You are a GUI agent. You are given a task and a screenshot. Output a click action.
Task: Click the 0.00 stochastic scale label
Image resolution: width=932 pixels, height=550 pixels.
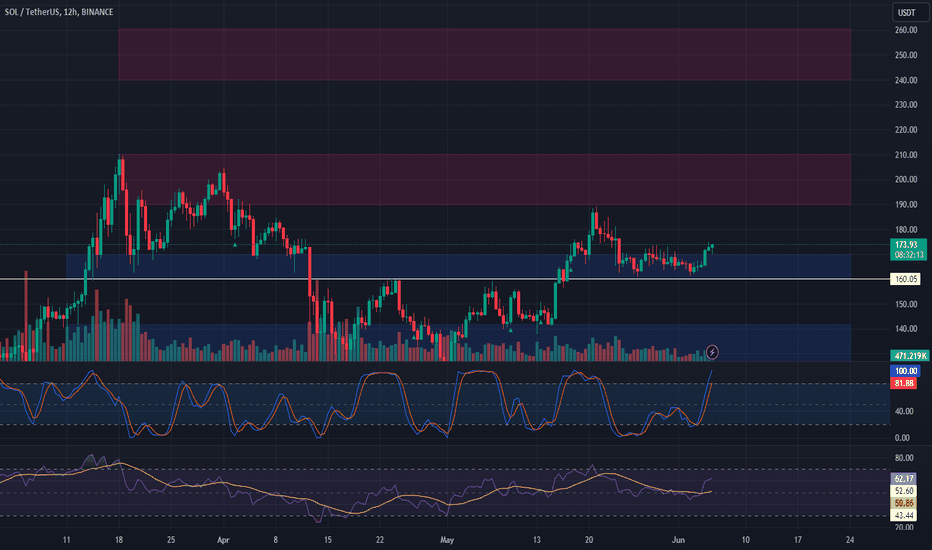pyautogui.click(x=902, y=438)
